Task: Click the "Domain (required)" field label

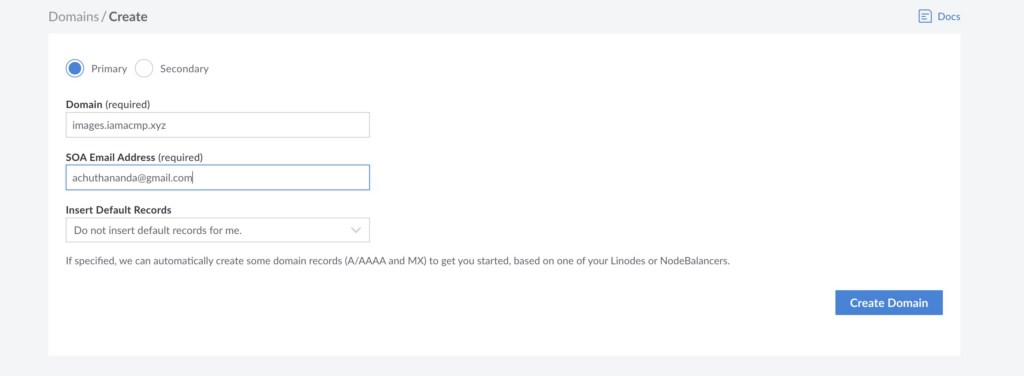Action: click(x=108, y=104)
